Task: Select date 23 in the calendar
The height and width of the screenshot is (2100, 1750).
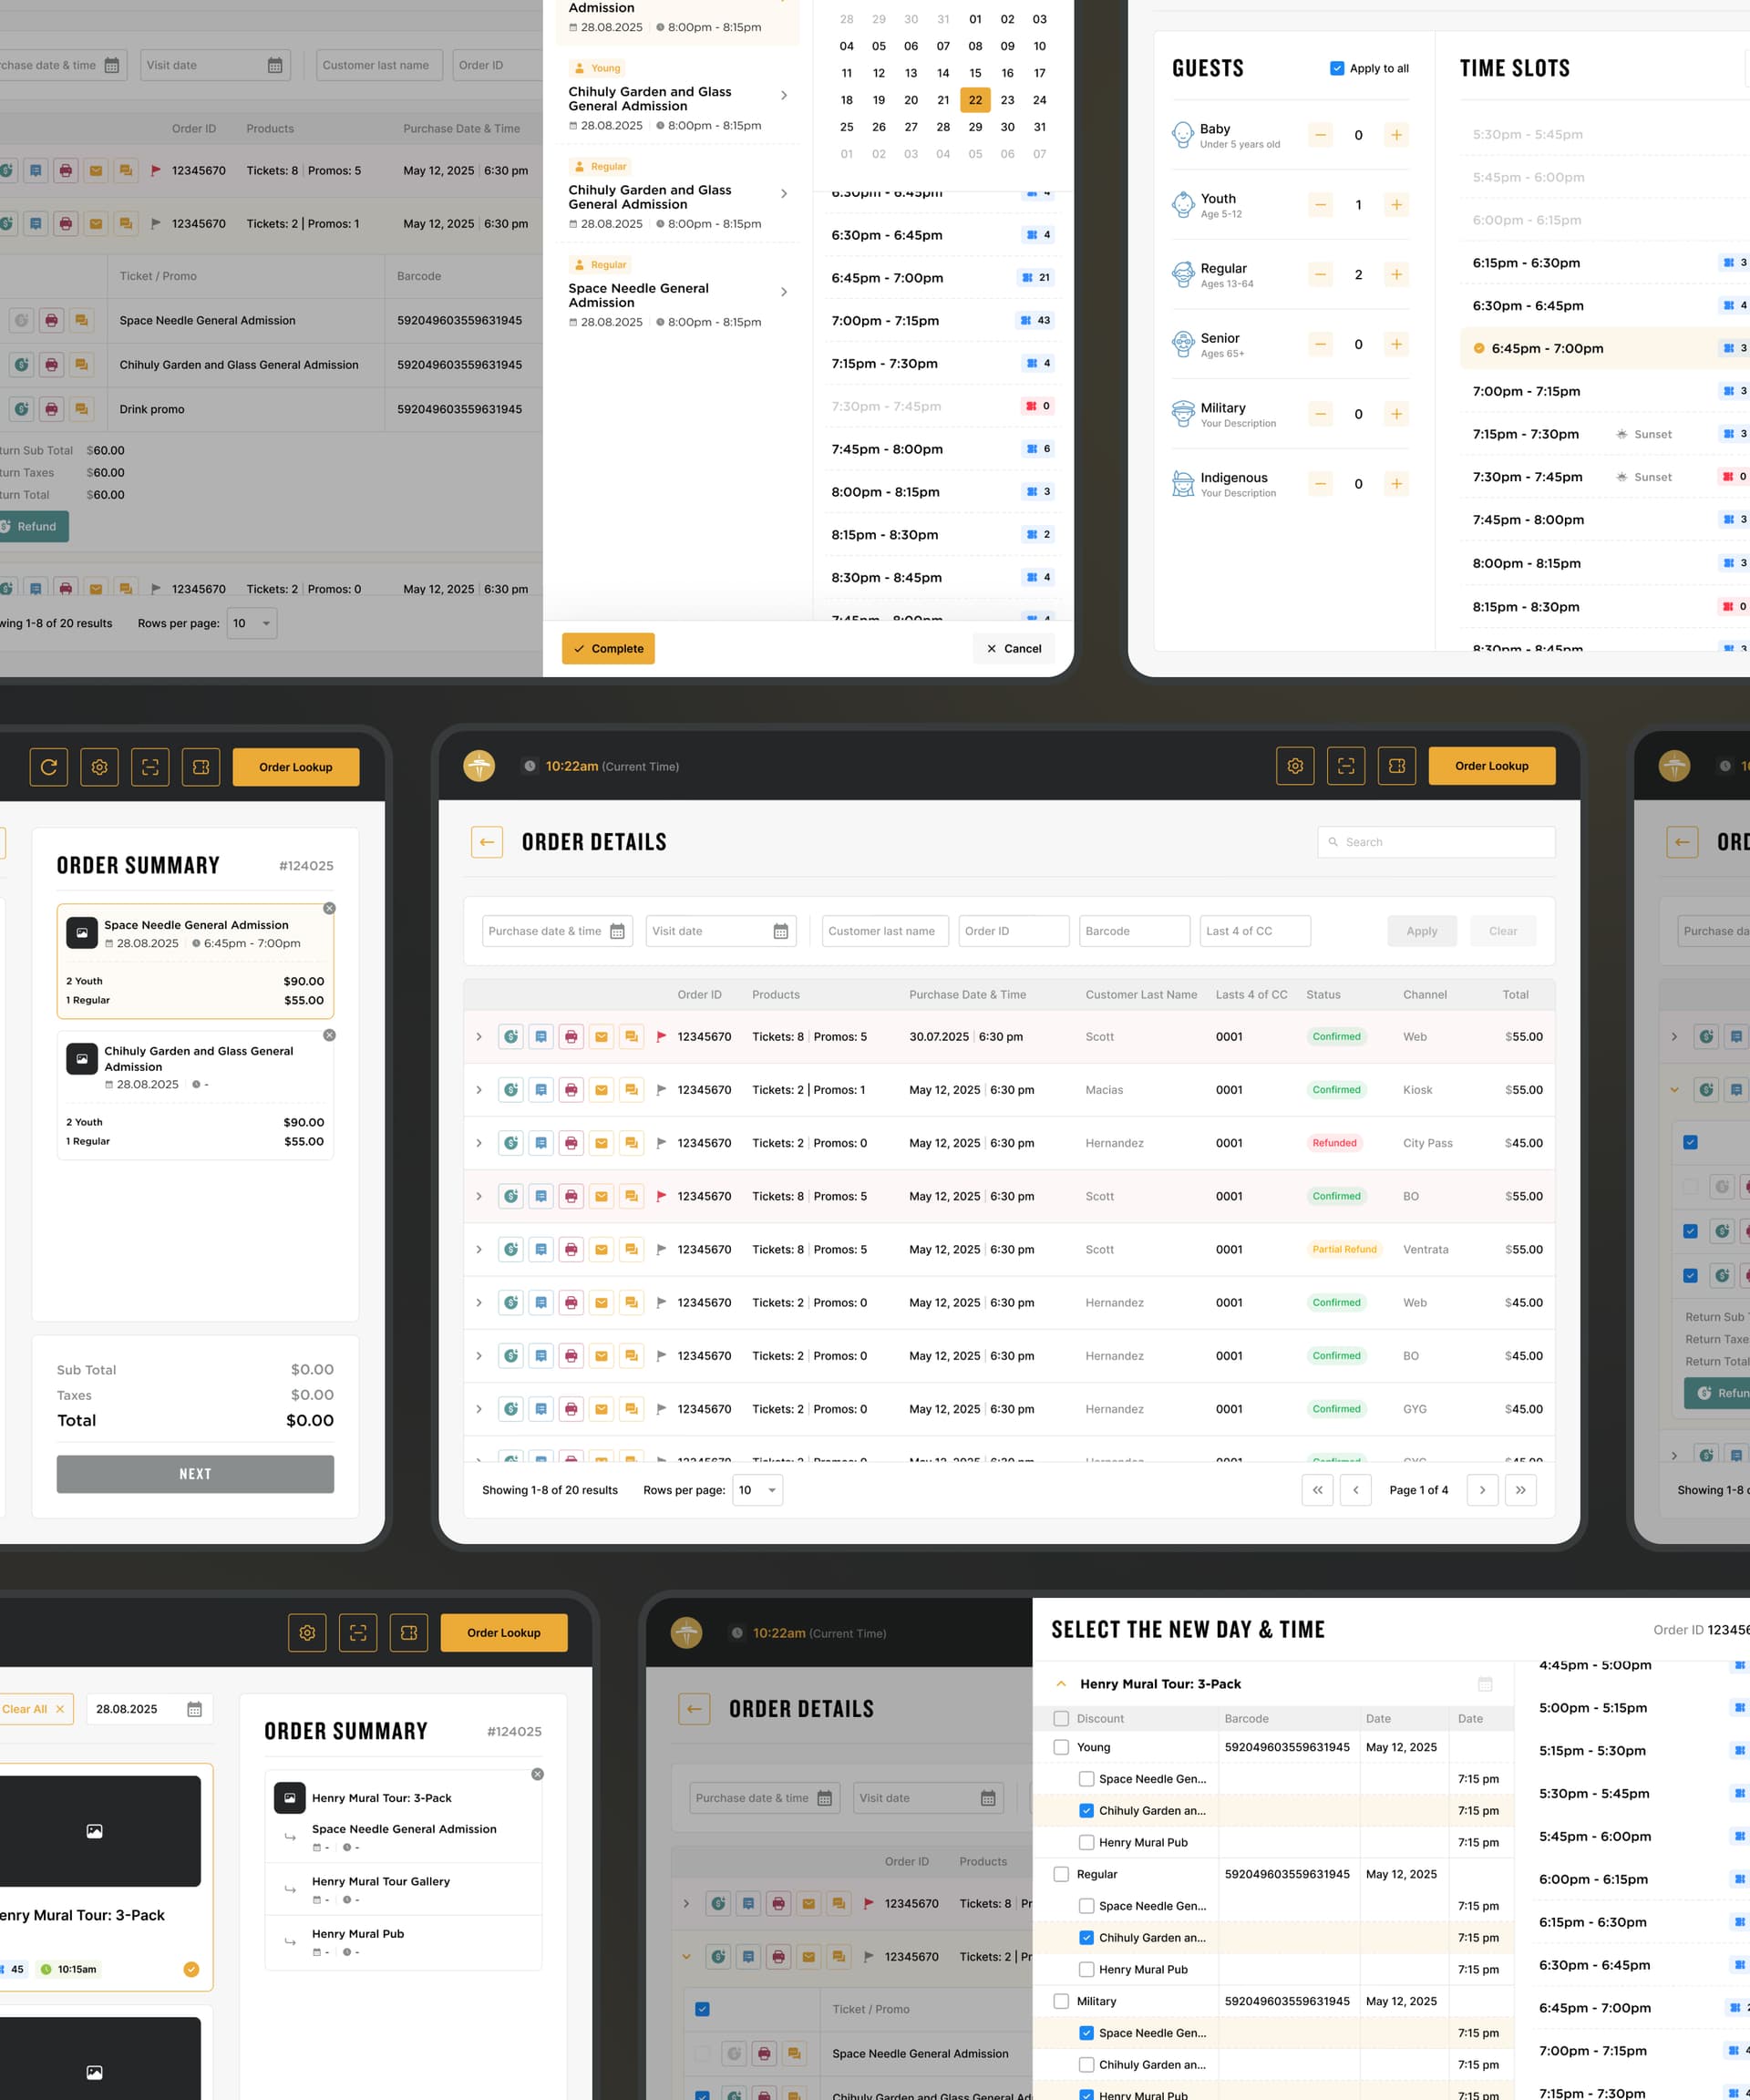Action: point(1007,100)
